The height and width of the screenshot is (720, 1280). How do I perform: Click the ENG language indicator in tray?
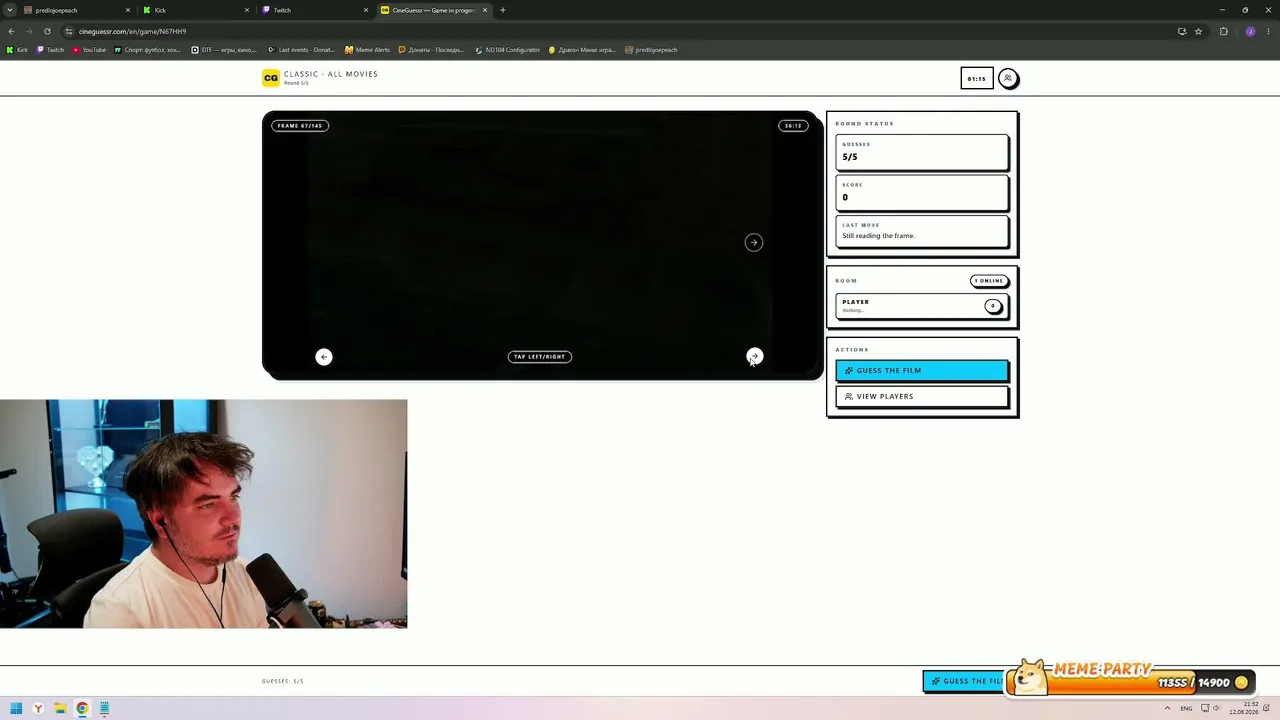tap(1187, 709)
